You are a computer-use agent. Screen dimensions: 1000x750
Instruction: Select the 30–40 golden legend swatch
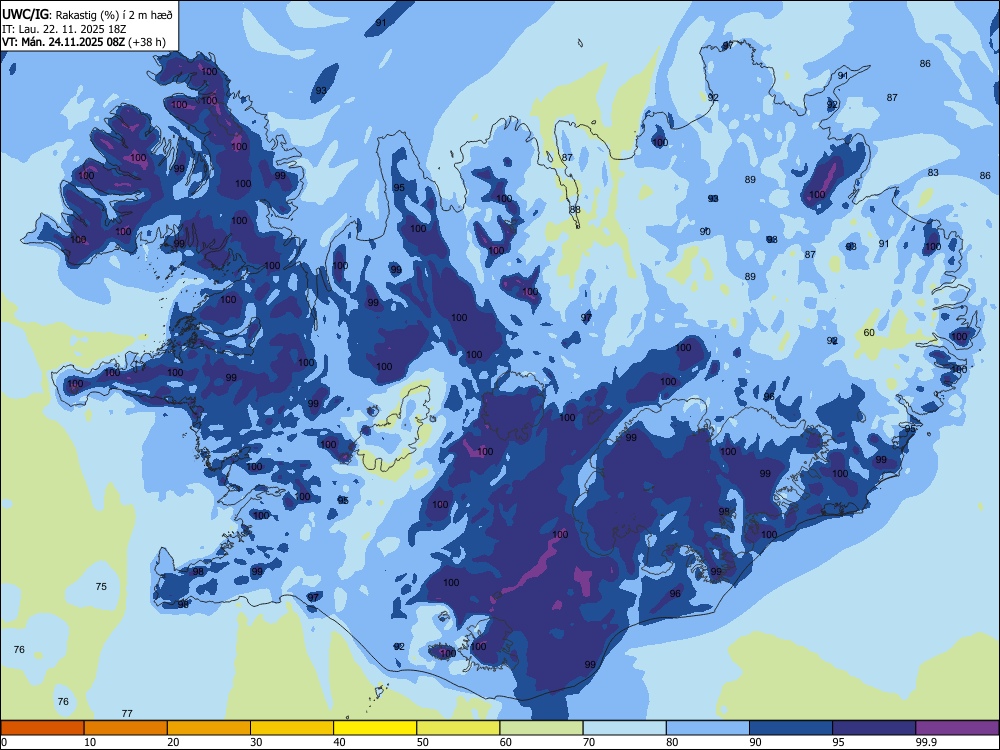(x=292, y=728)
